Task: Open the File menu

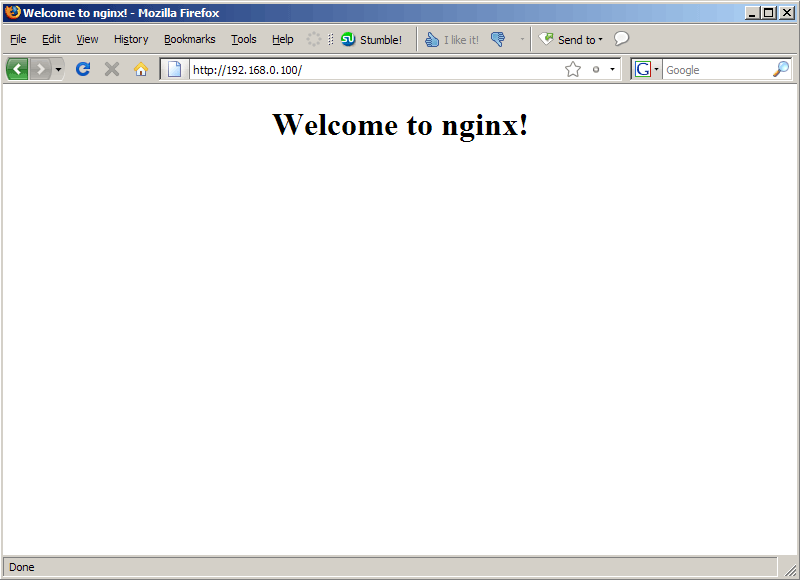Action: point(18,39)
